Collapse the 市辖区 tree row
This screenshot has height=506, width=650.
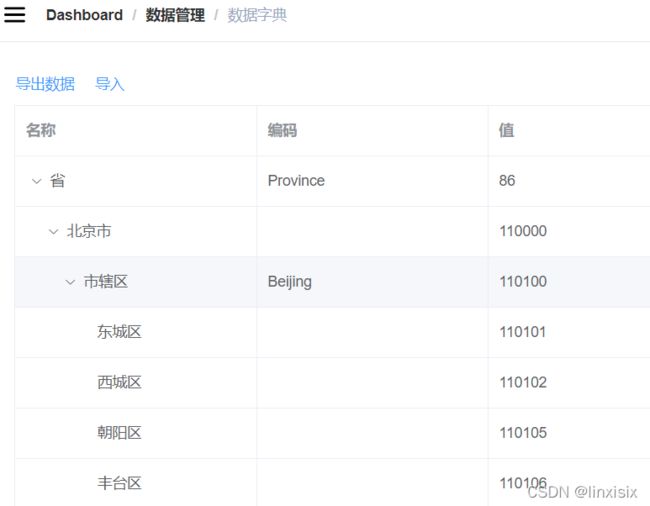pos(70,282)
